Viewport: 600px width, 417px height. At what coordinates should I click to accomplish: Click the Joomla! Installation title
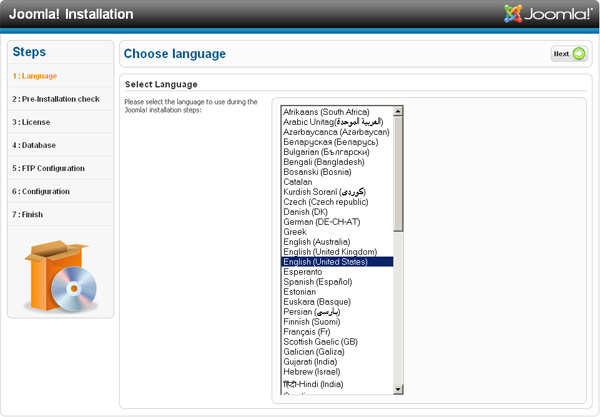71,14
